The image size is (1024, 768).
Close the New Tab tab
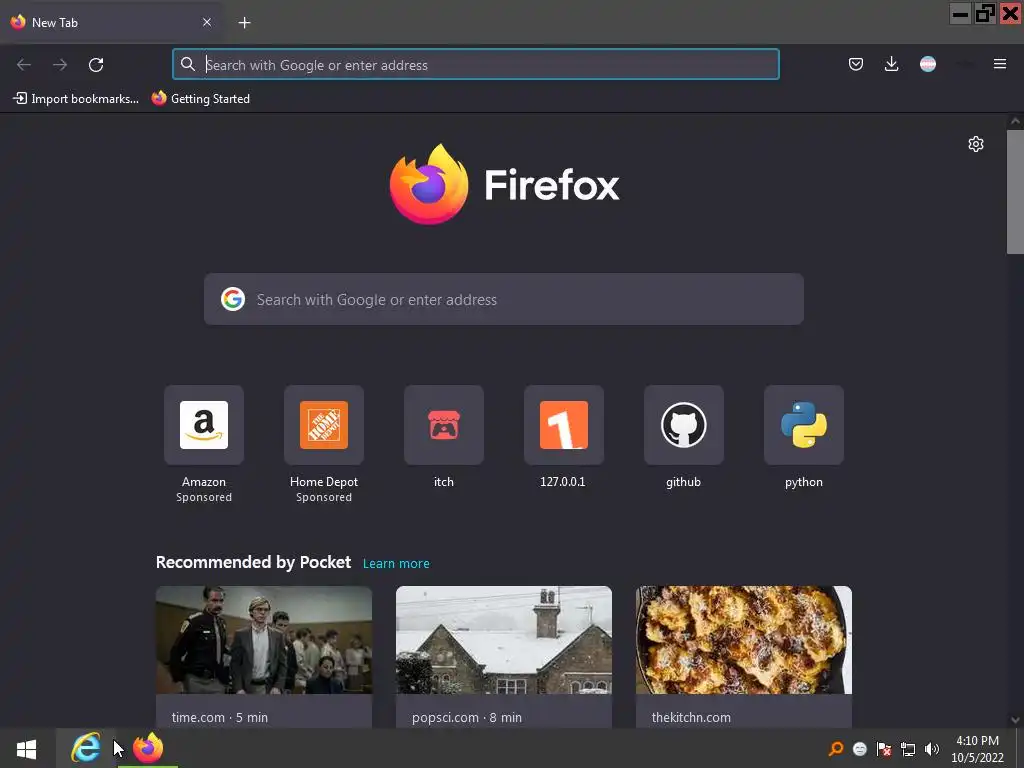pyautogui.click(x=207, y=22)
